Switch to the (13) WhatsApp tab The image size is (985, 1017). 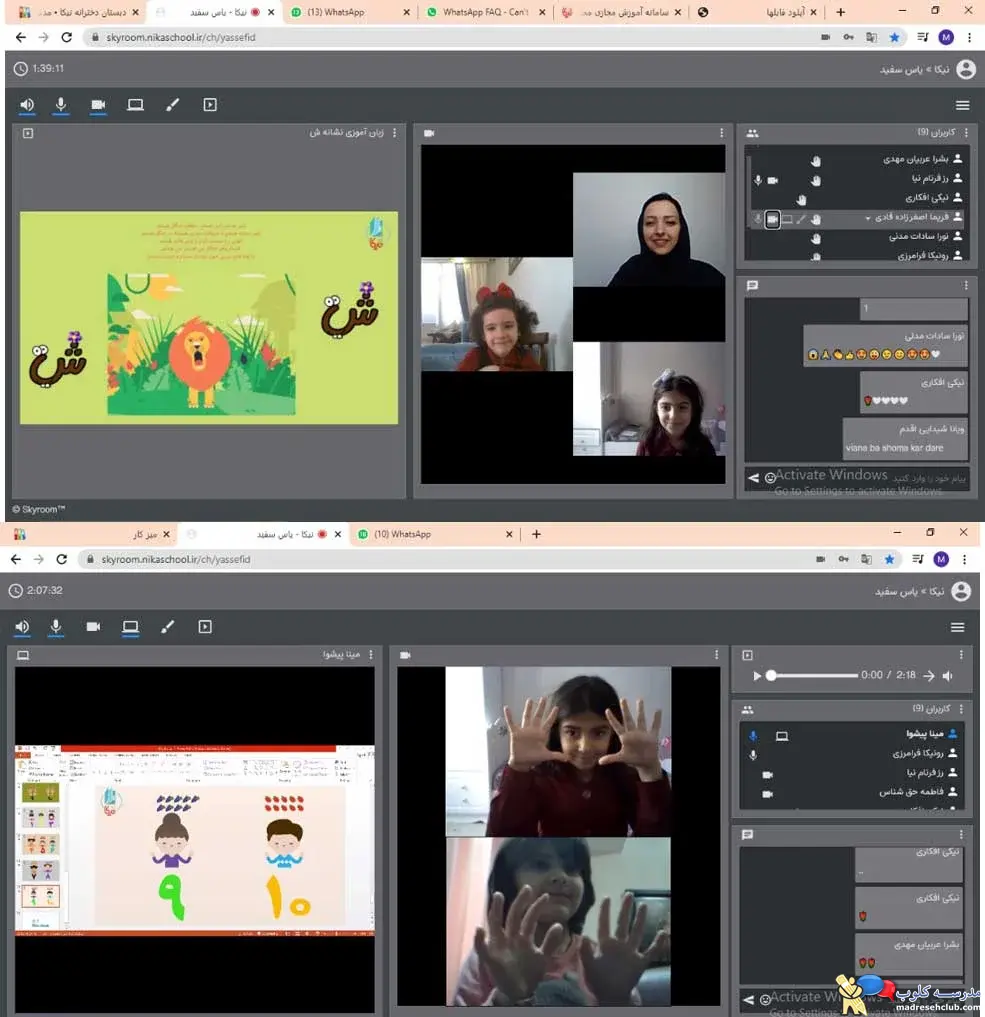350,12
